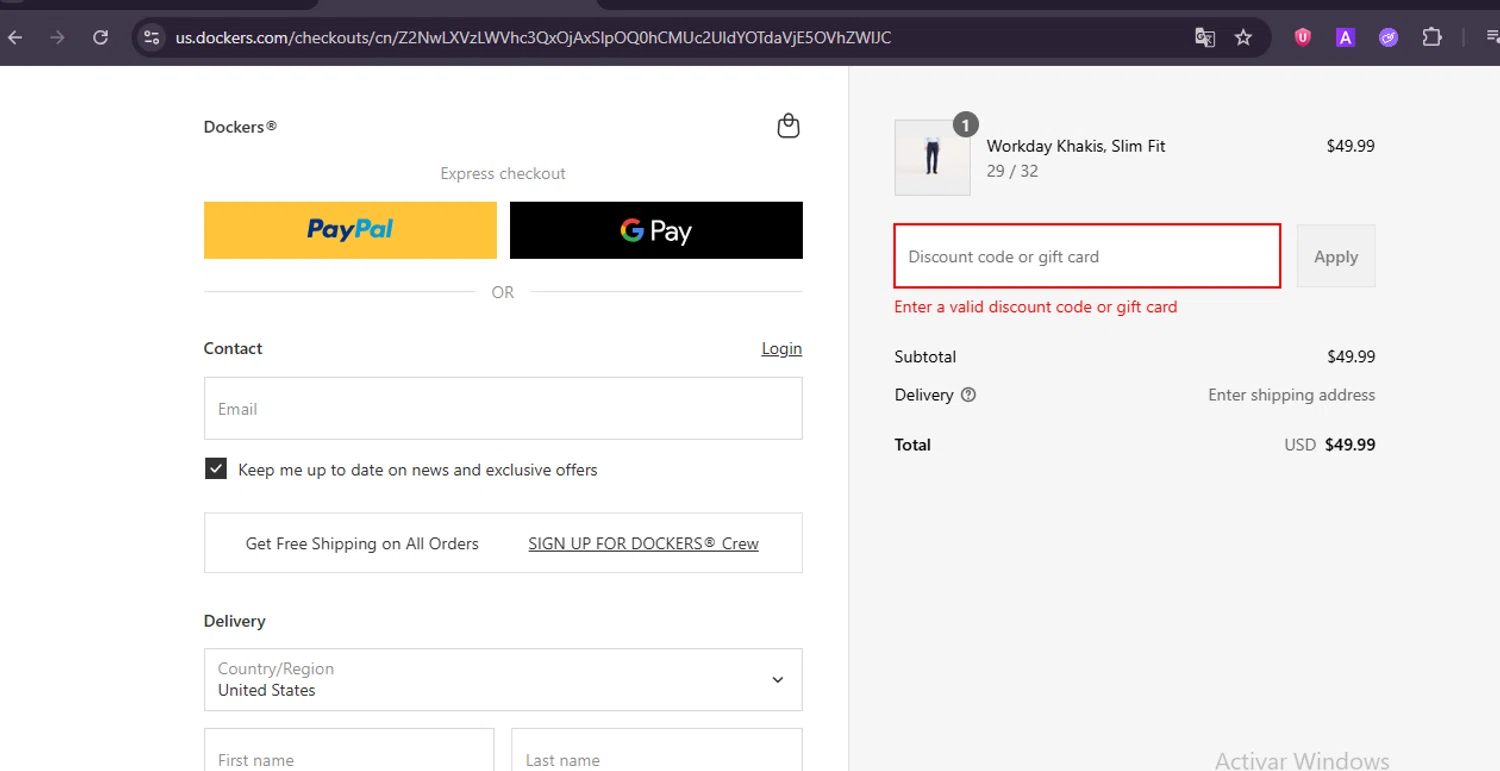
Task: Click the Enter shipping address text
Action: [x=1291, y=395]
